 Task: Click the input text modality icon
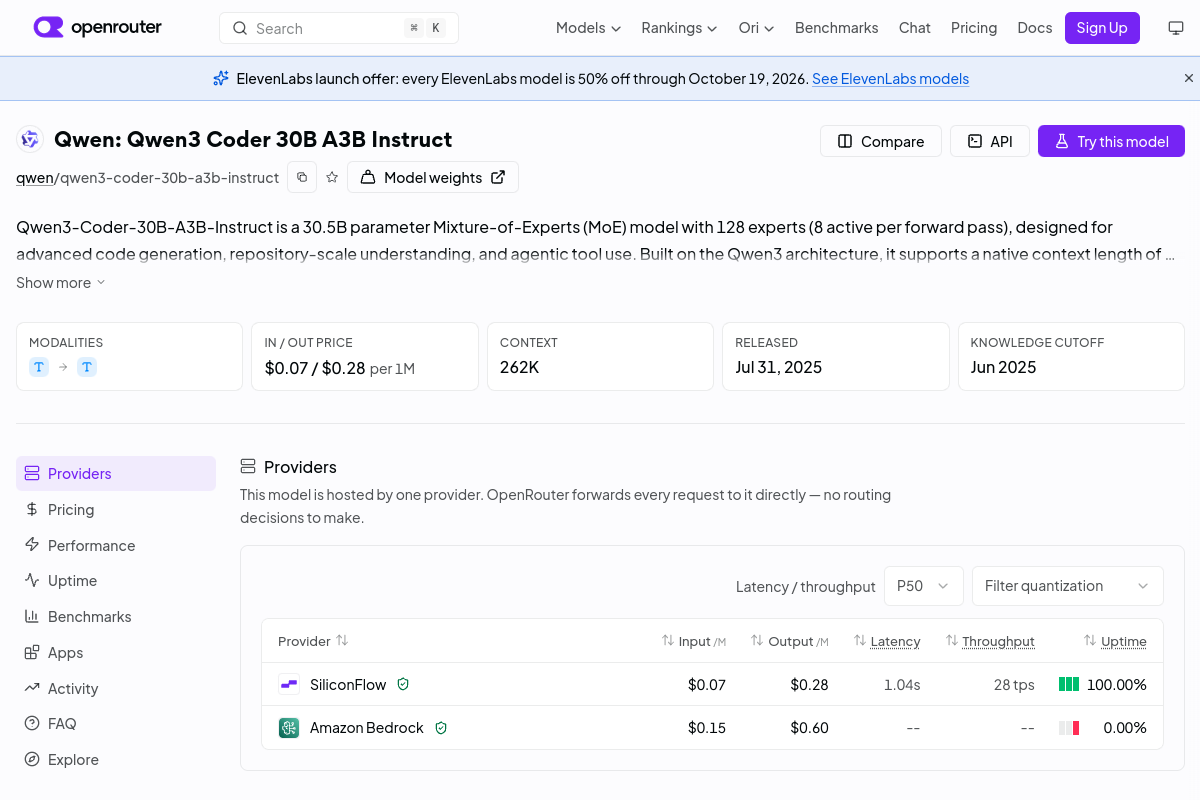(39, 367)
